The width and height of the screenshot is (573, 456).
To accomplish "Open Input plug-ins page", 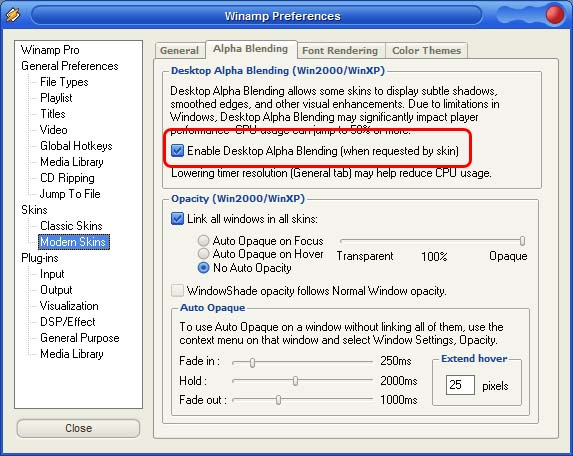I will 52,274.
